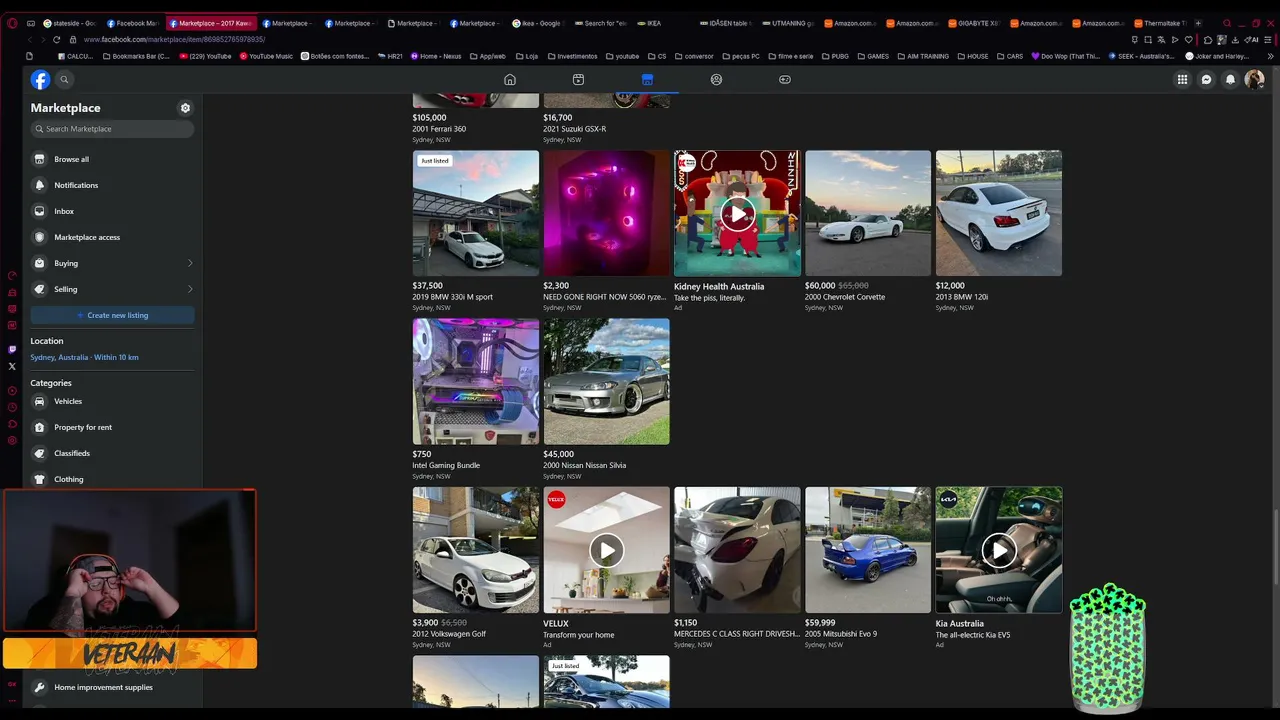This screenshot has height=720, width=1280.
Task: Open the Facebook home logo
Action: click(x=40, y=80)
